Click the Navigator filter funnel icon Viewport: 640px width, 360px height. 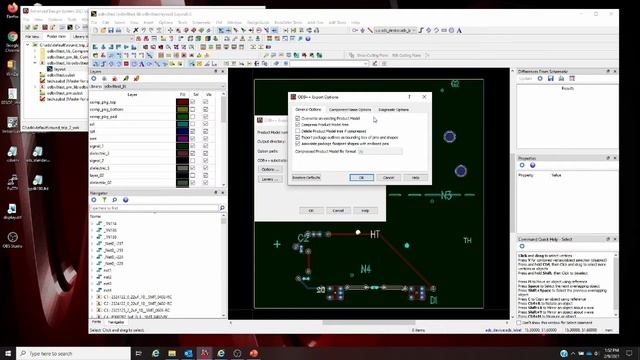click(104, 200)
